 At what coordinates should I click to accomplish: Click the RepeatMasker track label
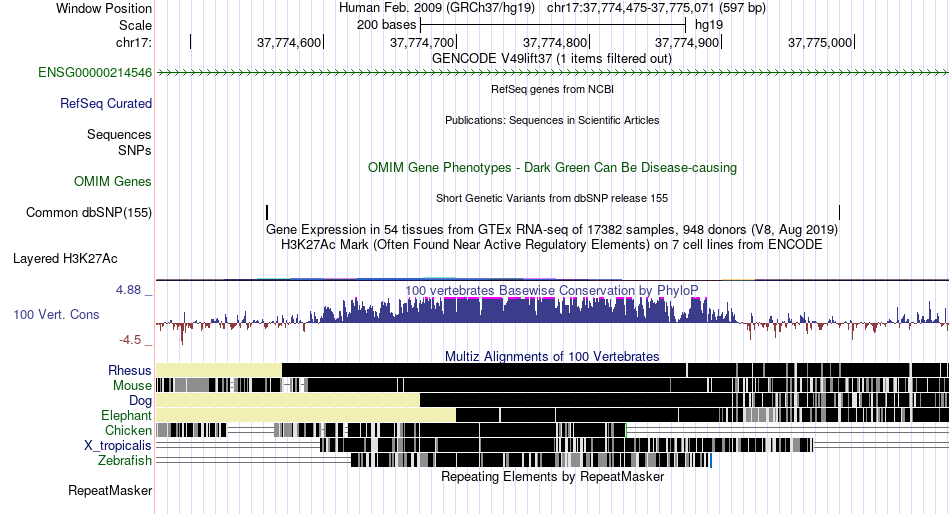click(110, 490)
